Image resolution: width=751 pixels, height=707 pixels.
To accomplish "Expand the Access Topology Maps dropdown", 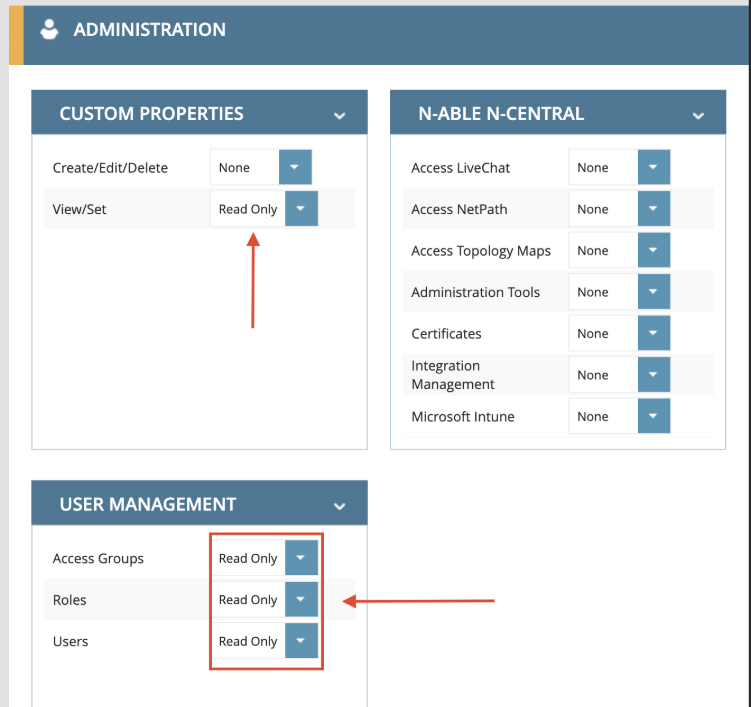I will pos(653,251).
